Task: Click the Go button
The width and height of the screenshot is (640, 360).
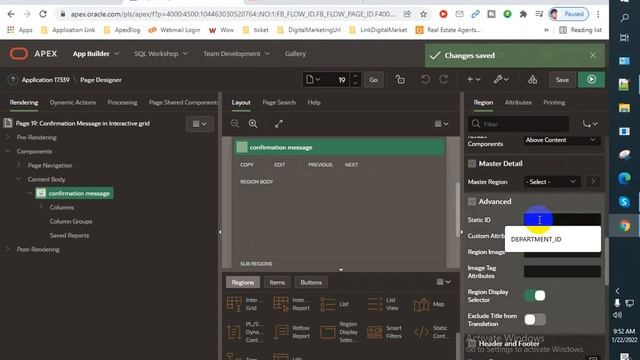Action: click(373, 80)
